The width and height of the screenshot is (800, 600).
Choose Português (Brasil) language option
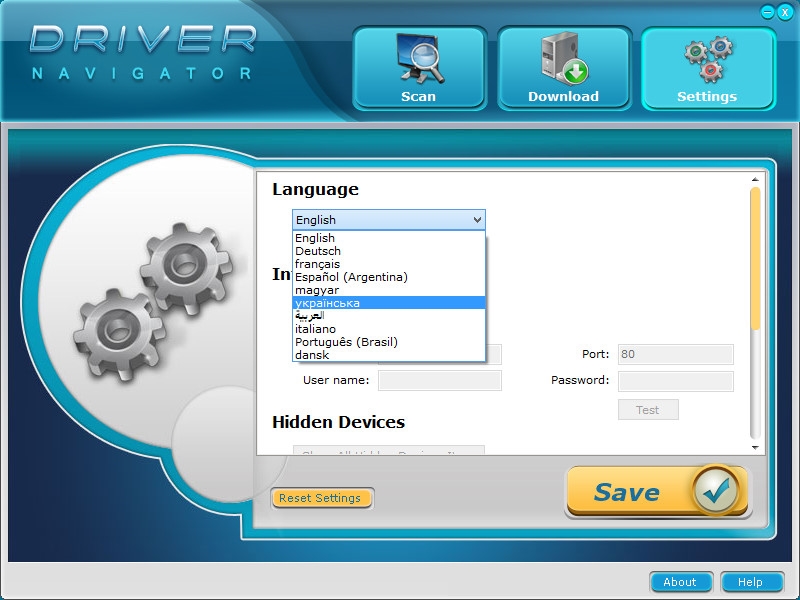coord(389,342)
